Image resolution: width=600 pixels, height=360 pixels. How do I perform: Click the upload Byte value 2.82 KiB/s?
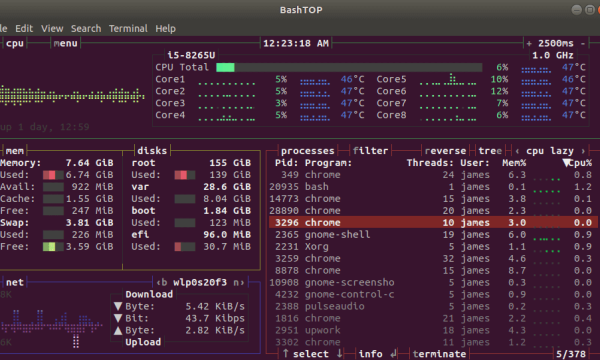[x=215, y=330]
